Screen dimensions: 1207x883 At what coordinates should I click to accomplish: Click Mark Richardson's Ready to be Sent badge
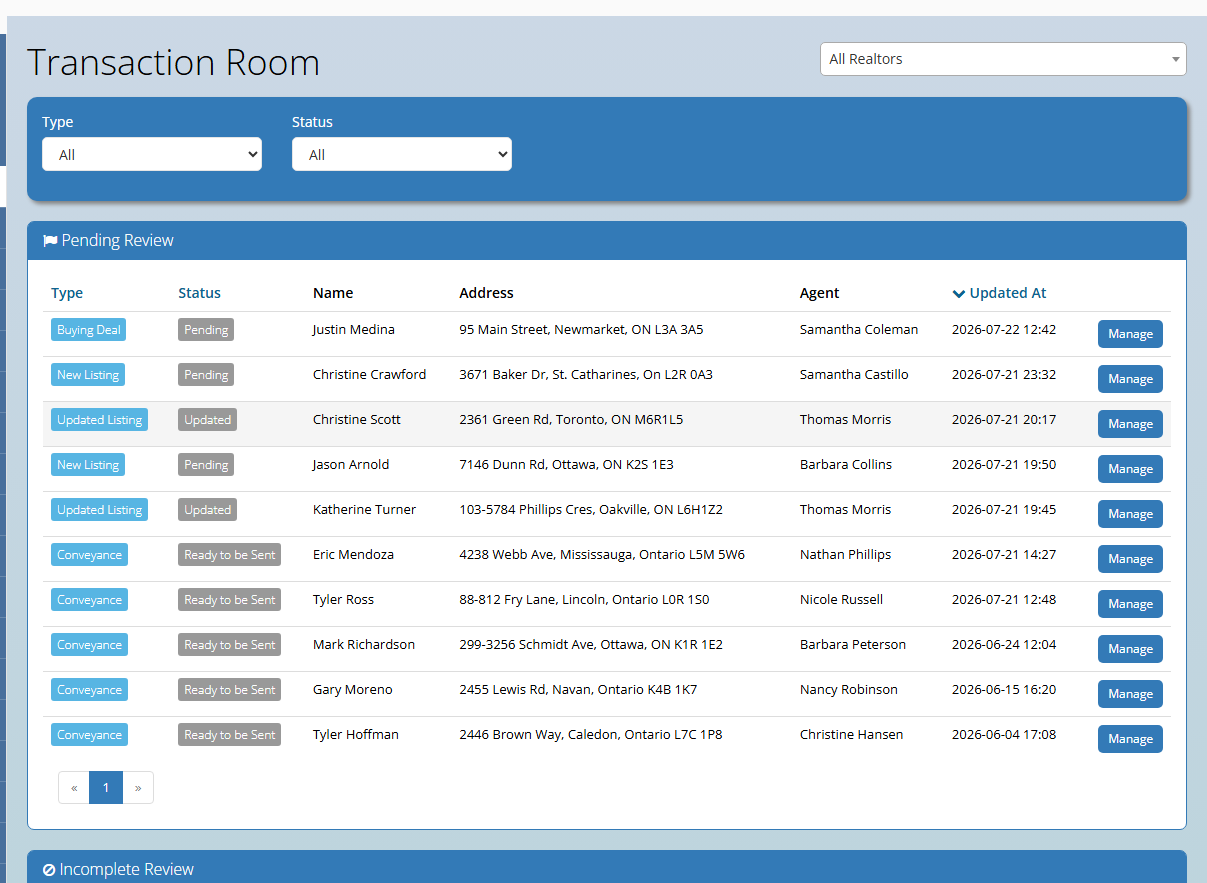pyautogui.click(x=229, y=645)
